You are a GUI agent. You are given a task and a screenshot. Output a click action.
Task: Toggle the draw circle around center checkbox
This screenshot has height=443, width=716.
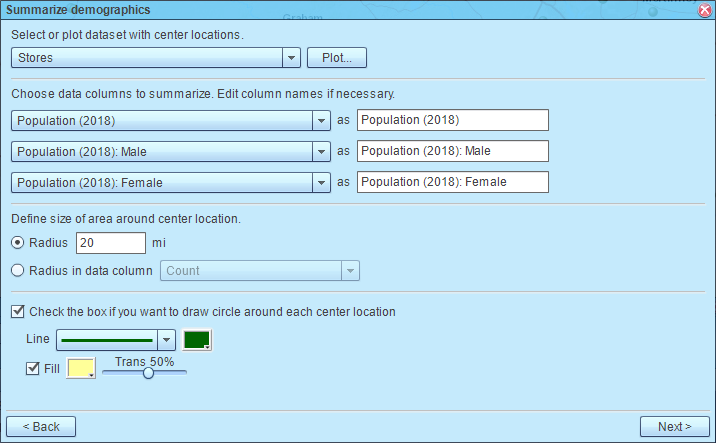[18, 312]
